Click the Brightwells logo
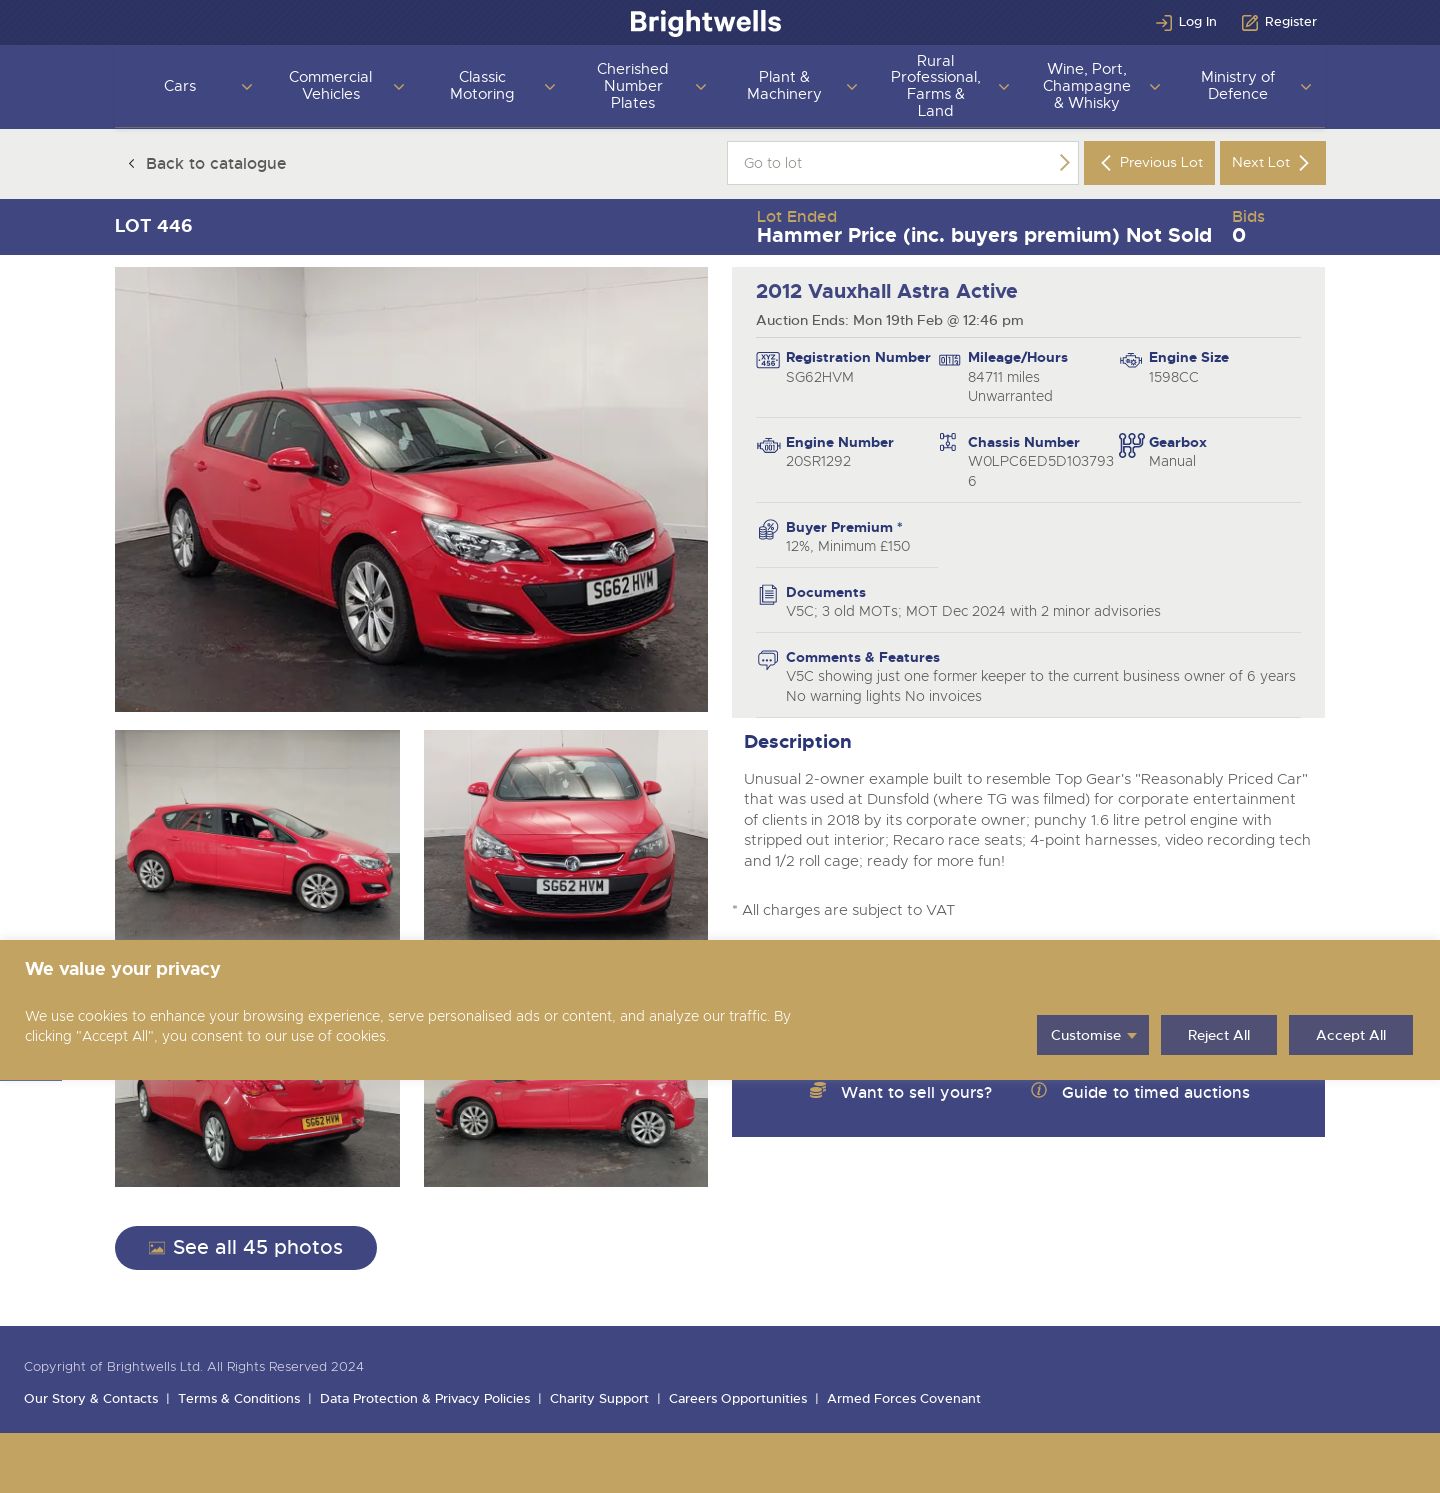Screen dimensions: 1440x1493 (x=705, y=22)
